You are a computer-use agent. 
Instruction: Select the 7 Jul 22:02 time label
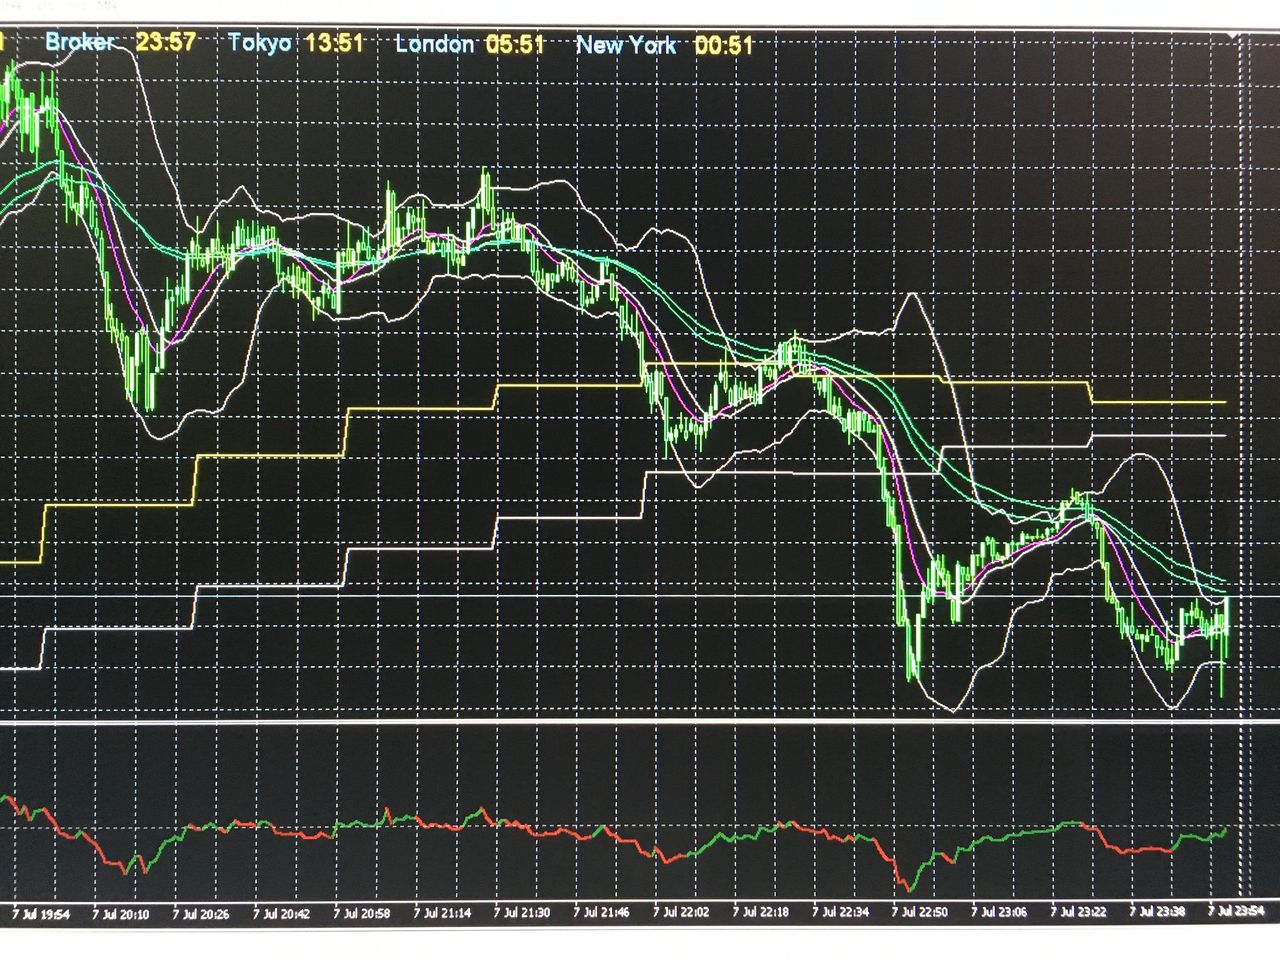681,913
